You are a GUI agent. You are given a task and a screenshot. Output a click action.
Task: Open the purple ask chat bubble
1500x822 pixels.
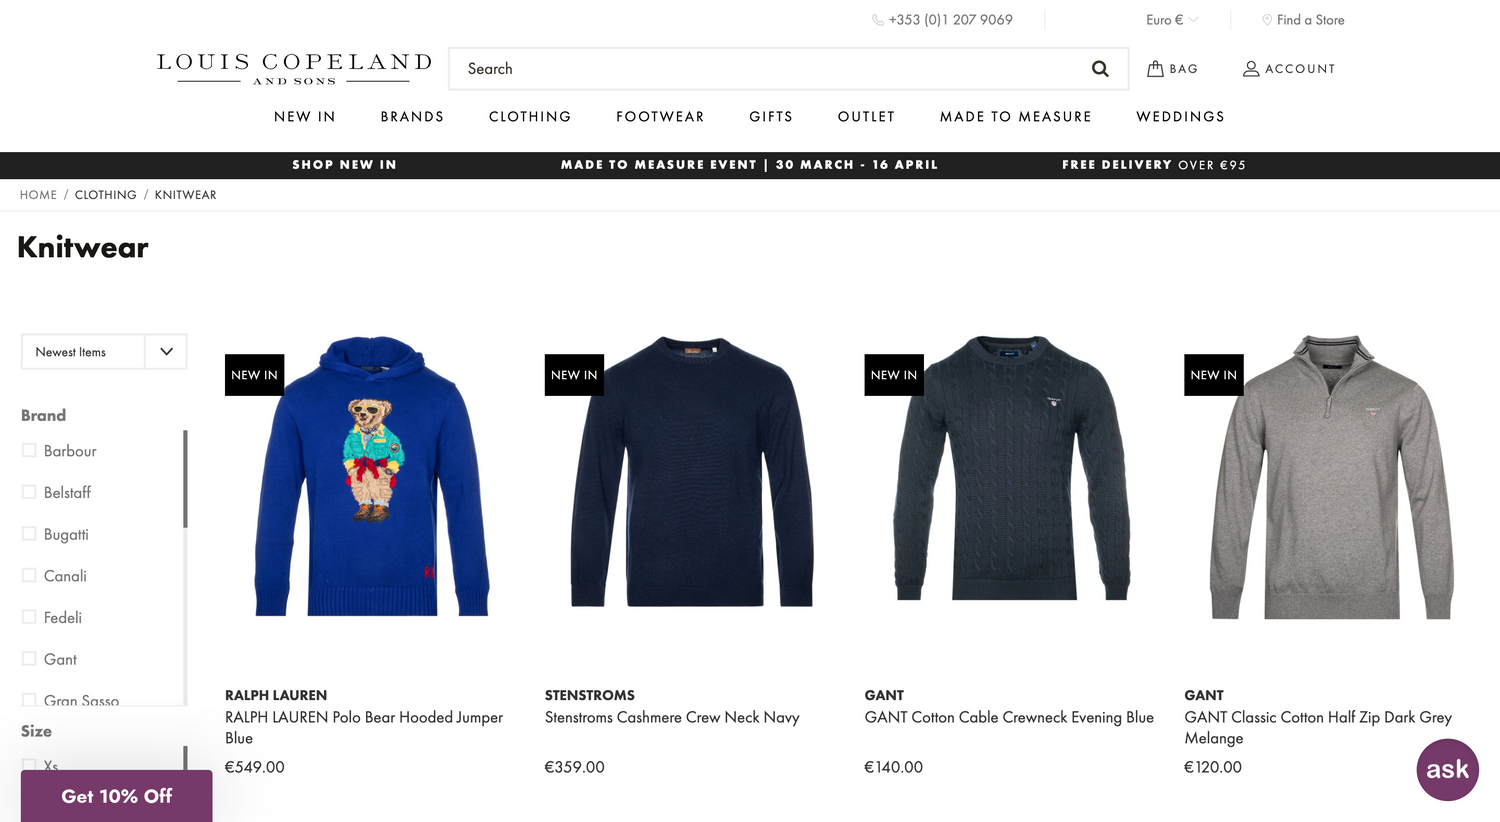coord(1447,769)
